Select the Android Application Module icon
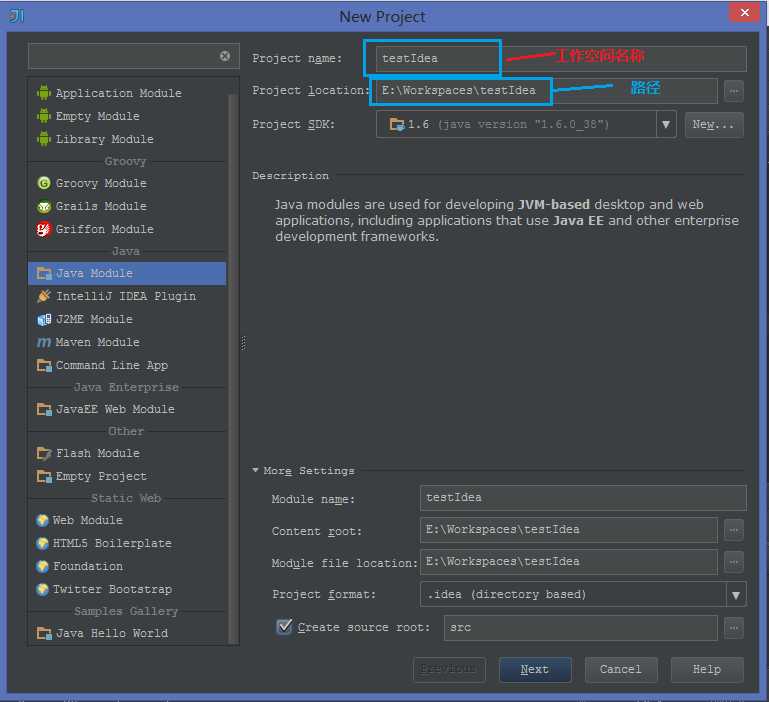This screenshot has height=702, width=769. [x=44, y=92]
